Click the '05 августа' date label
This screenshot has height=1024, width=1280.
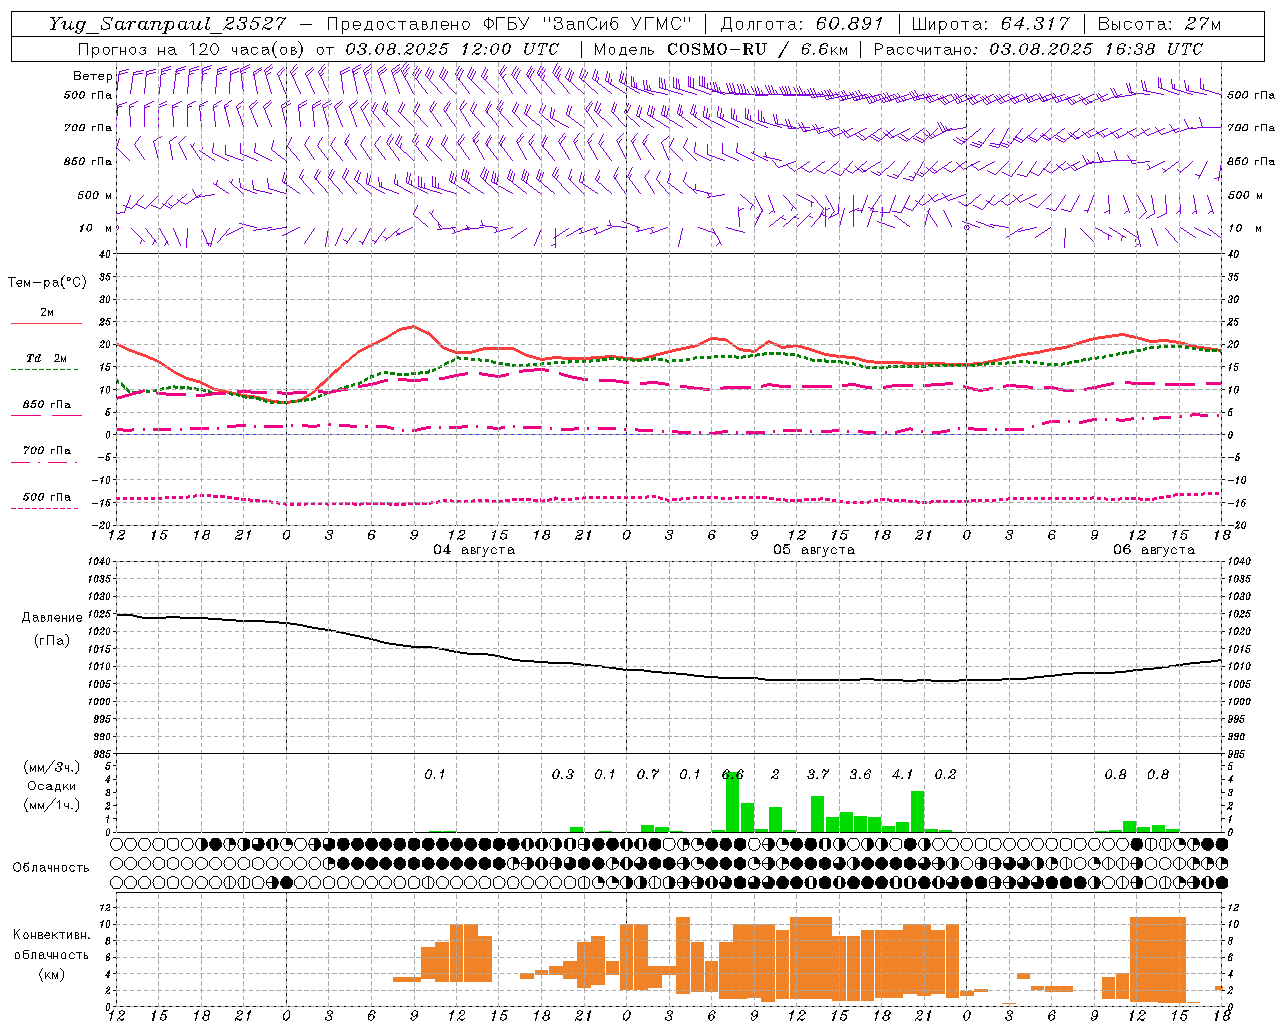tap(814, 550)
